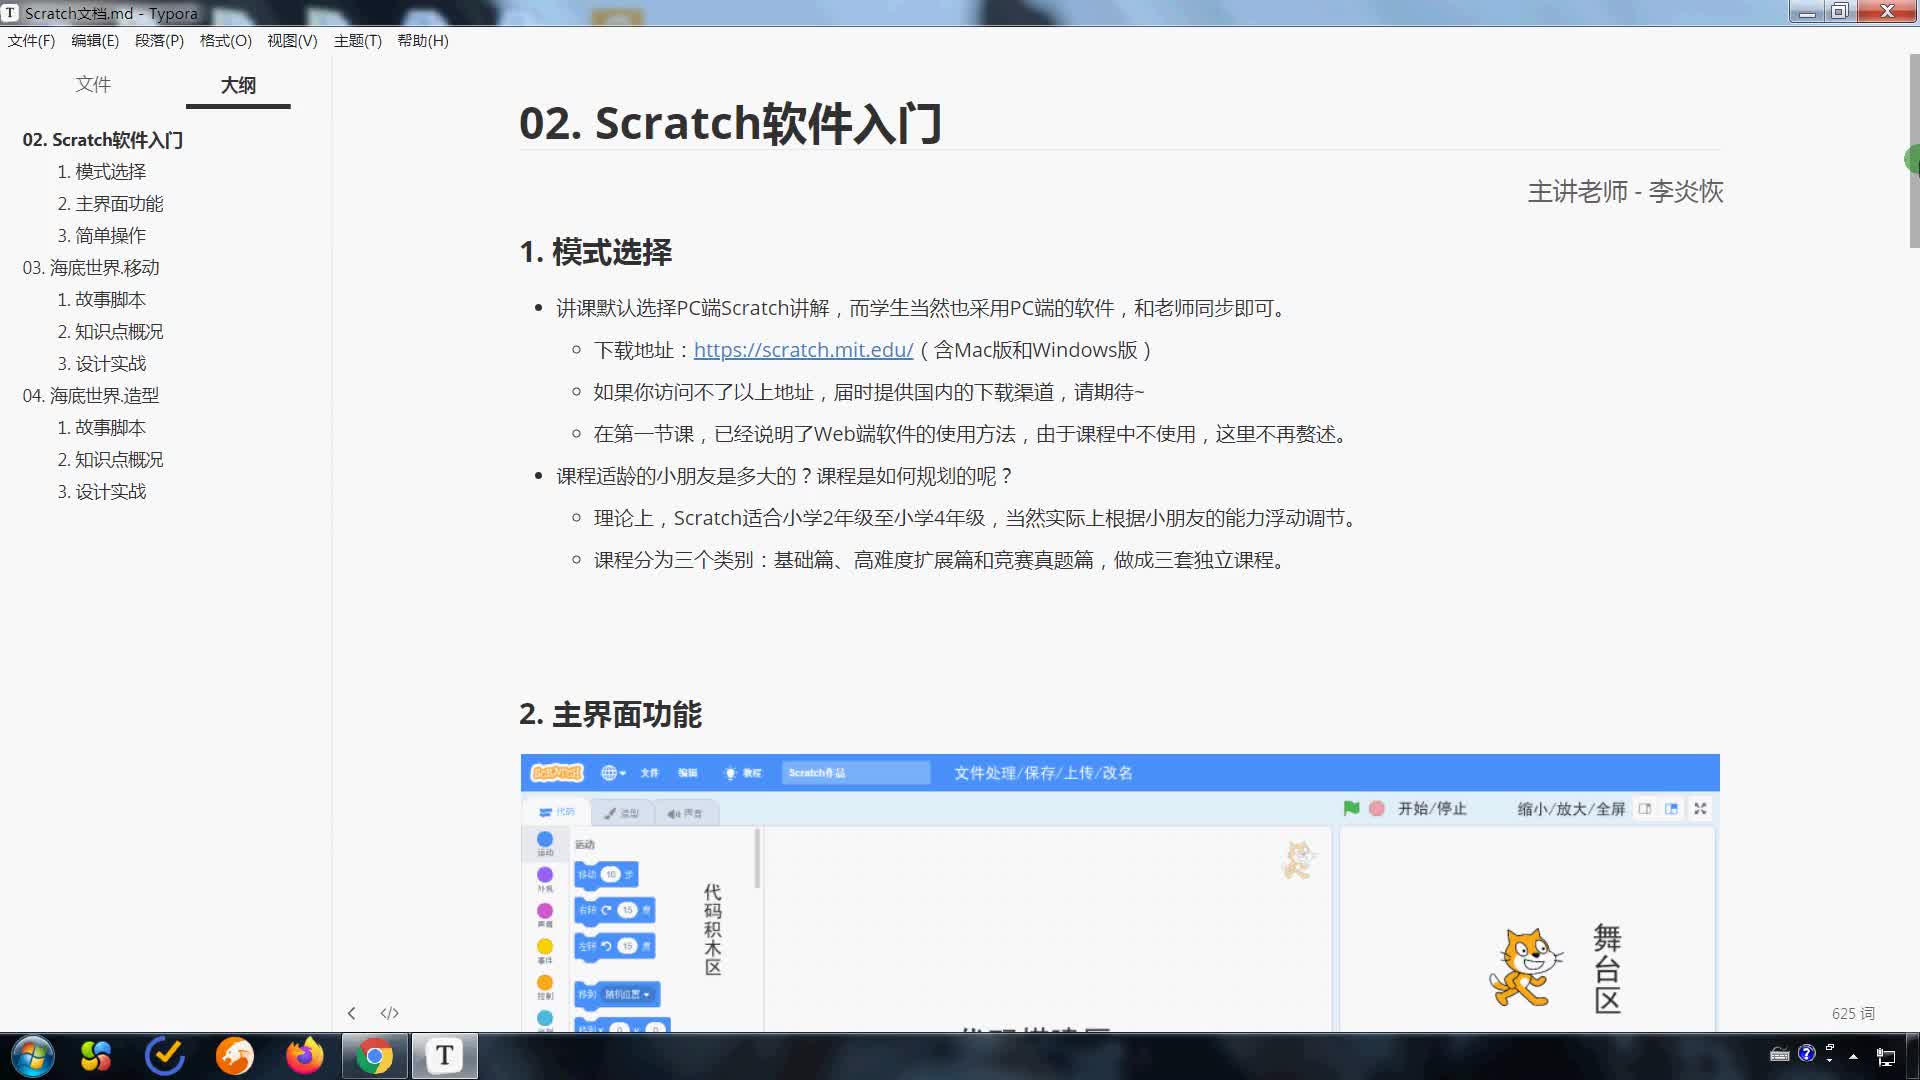Click the heading 2. 主界面功能 in document

click(611, 715)
